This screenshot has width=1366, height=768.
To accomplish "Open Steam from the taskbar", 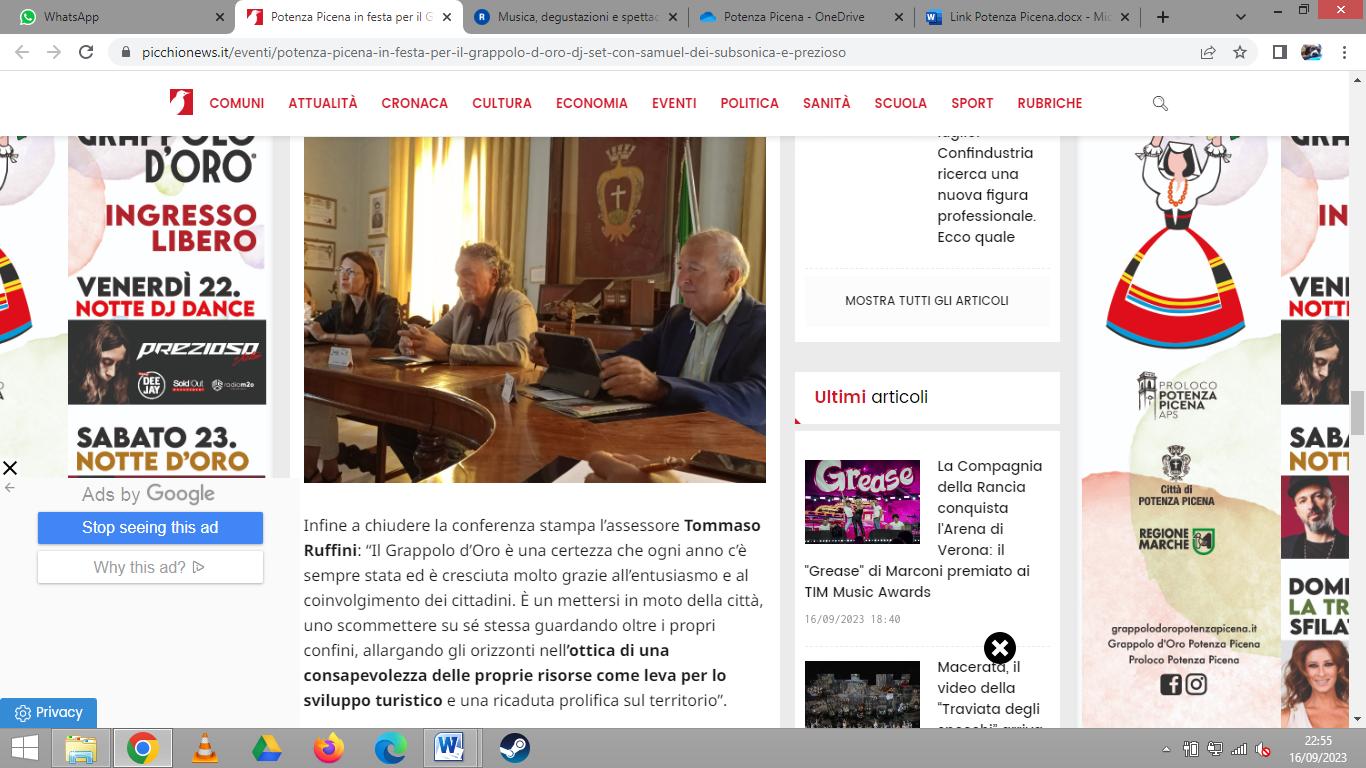I will (x=514, y=748).
